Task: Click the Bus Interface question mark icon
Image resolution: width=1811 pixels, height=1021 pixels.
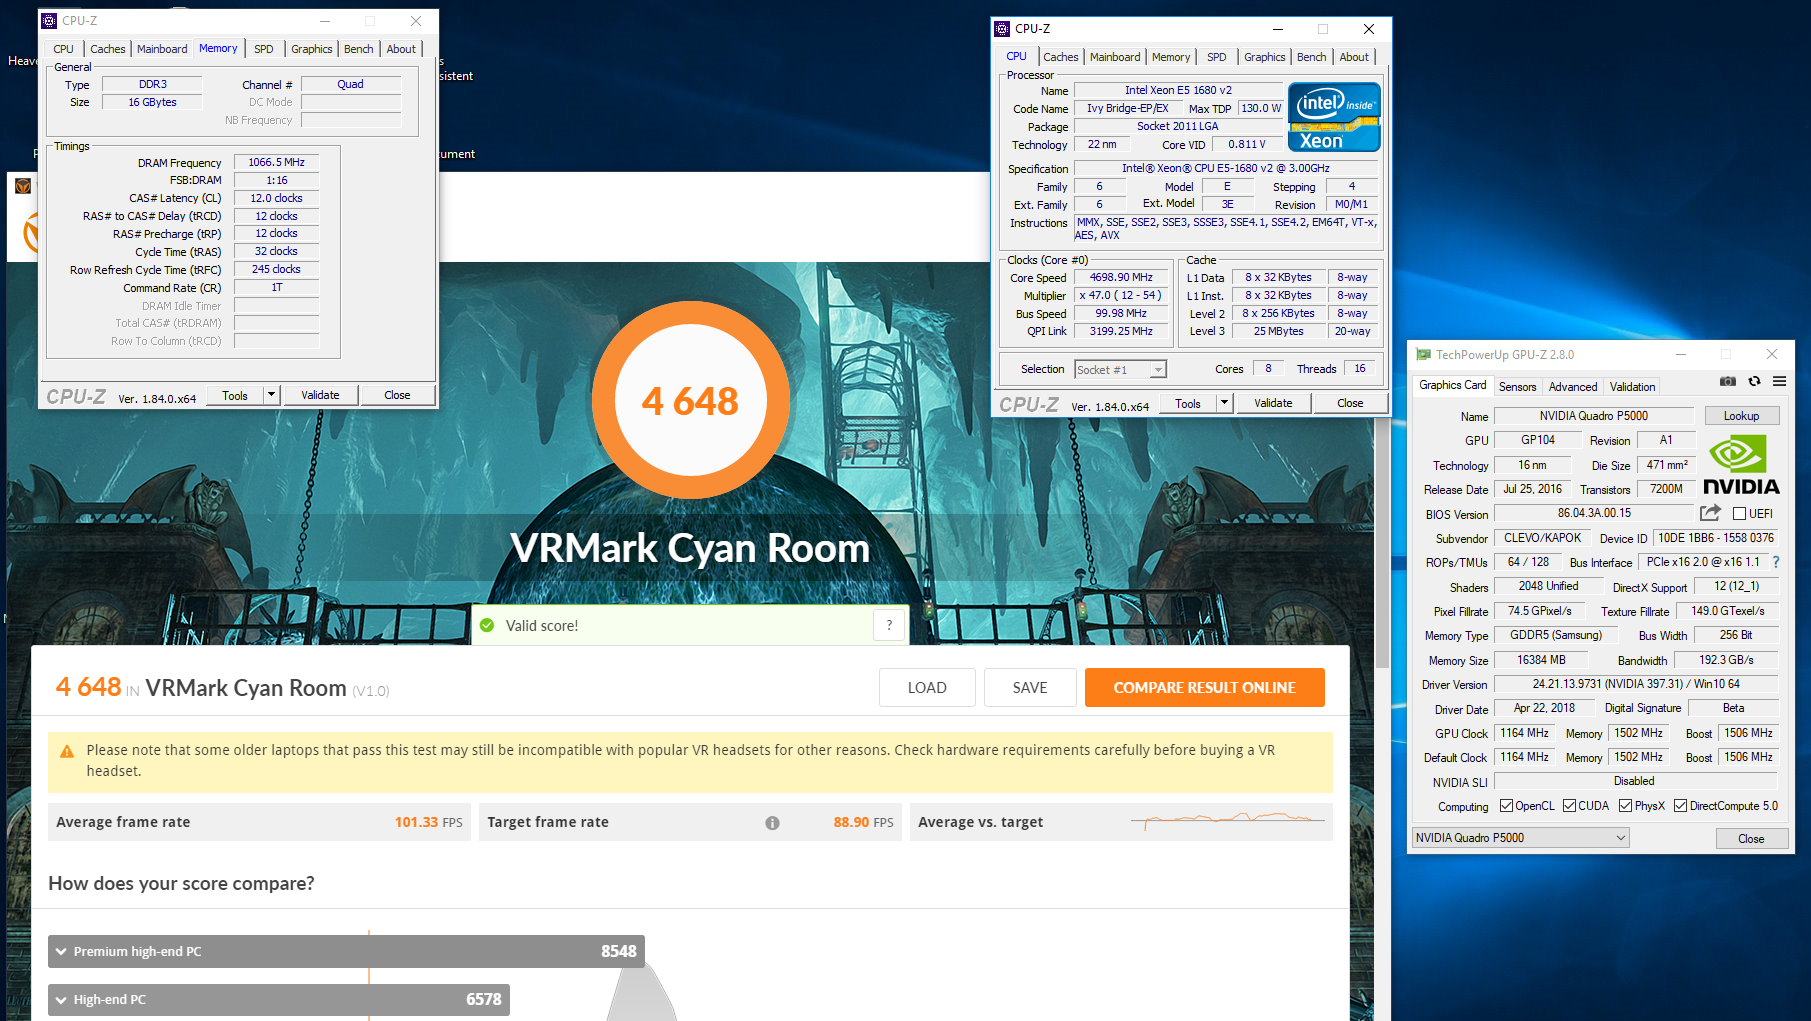Action: (x=1776, y=562)
